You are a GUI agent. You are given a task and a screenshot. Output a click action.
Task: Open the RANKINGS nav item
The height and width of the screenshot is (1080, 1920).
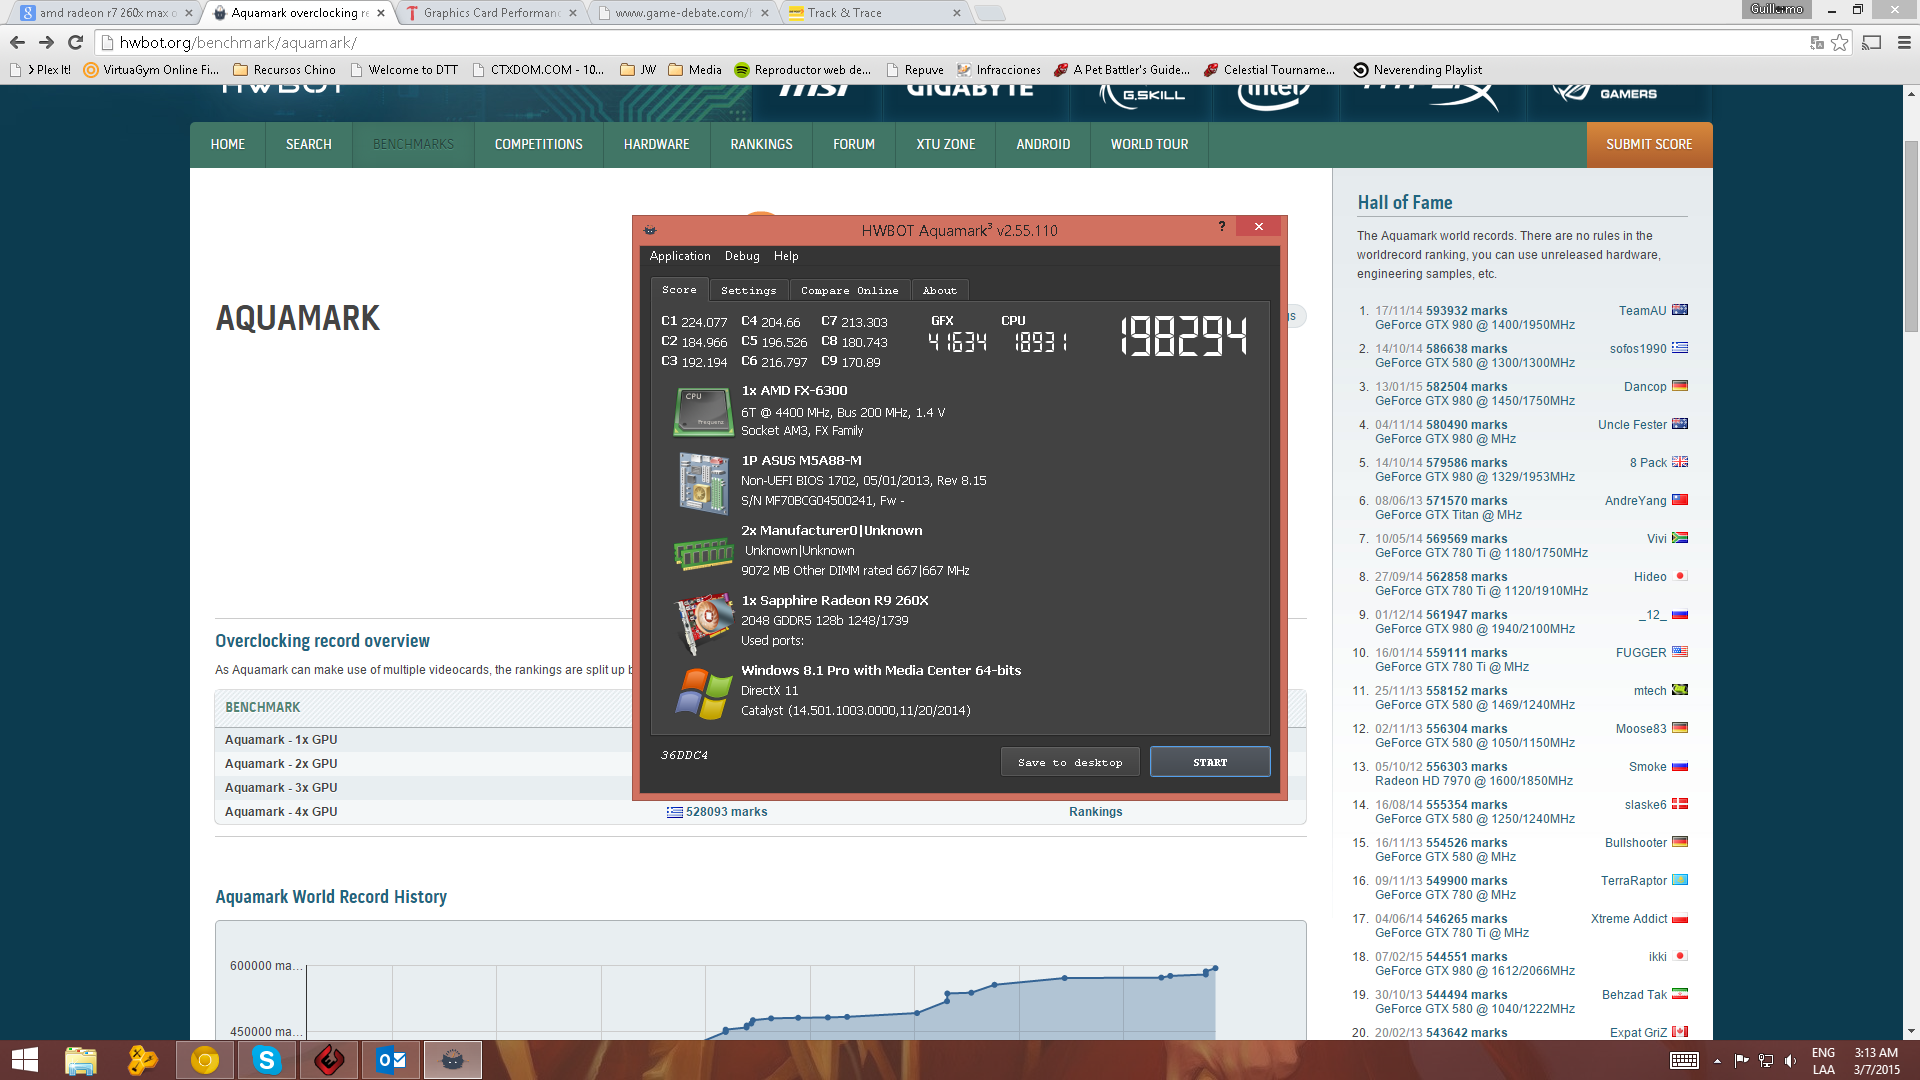pyautogui.click(x=762, y=145)
